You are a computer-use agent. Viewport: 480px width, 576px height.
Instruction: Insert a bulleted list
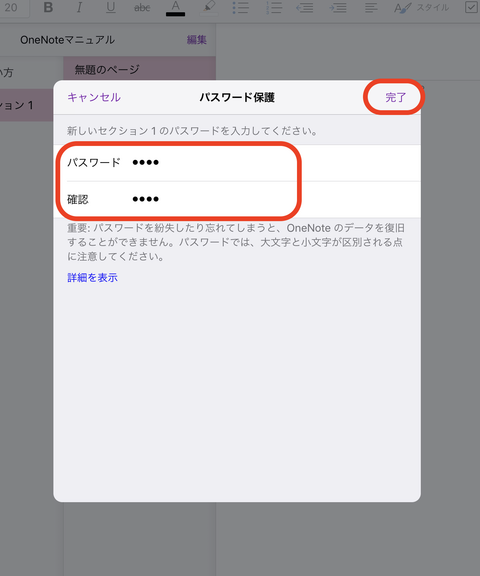coord(241,8)
